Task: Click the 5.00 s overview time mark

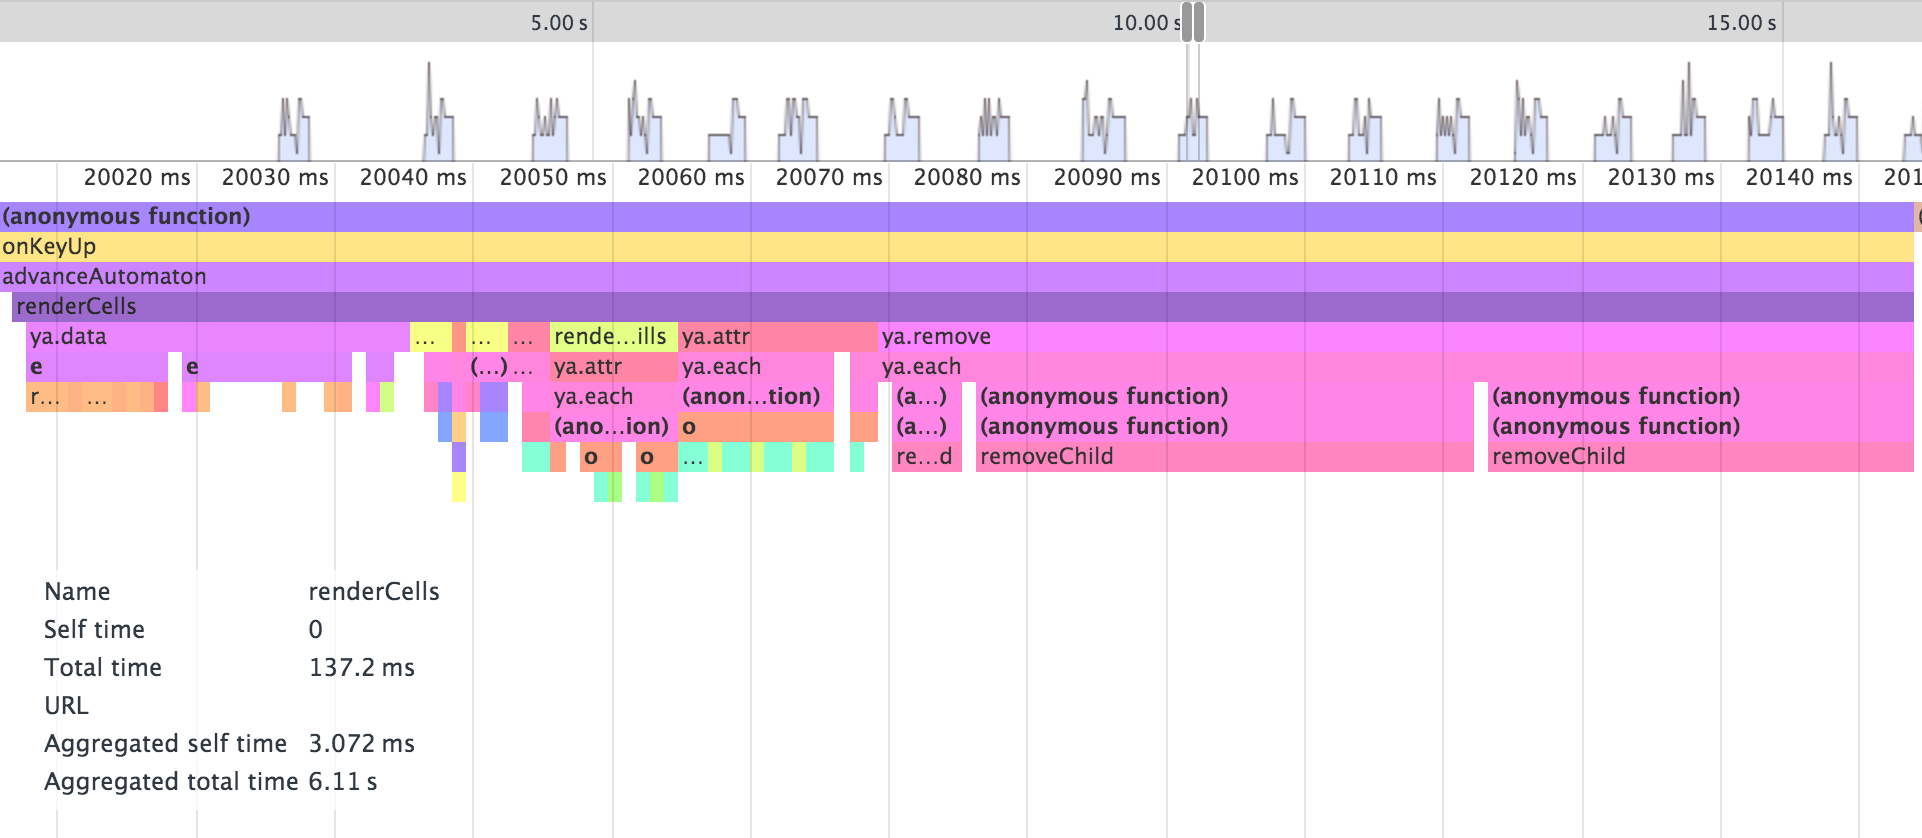Action: (x=559, y=23)
